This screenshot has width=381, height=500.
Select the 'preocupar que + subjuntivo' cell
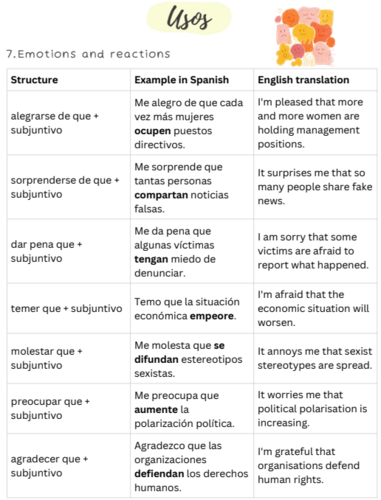69,409
